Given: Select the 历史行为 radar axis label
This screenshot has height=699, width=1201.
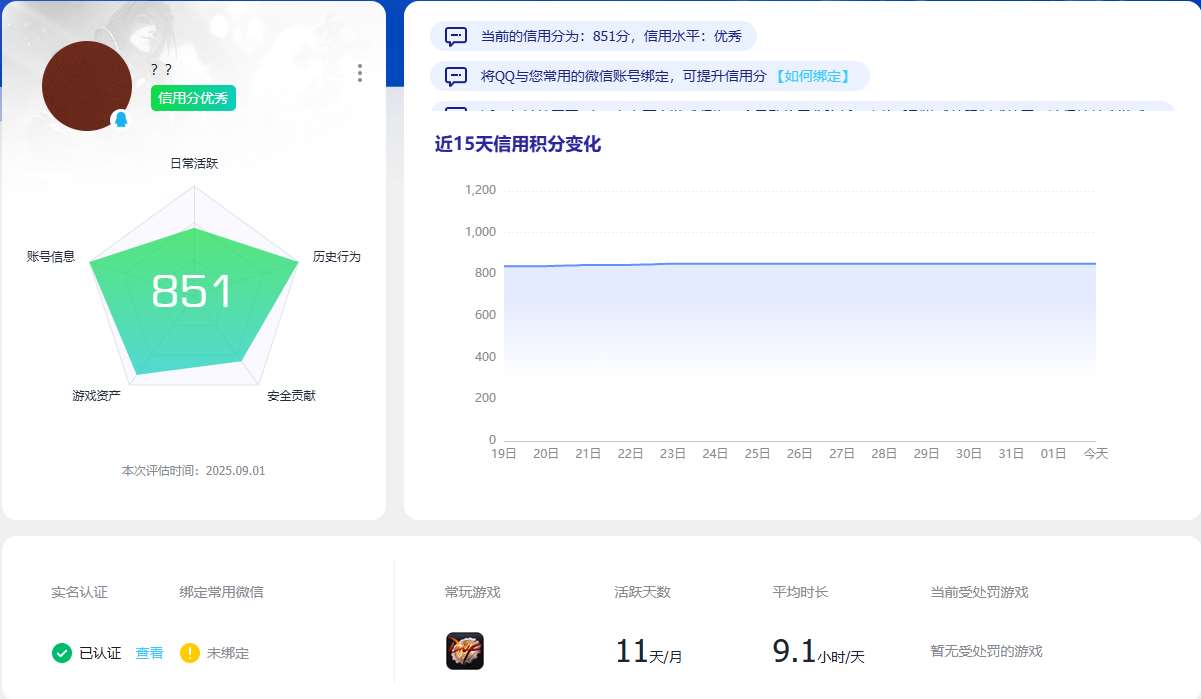Looking at the screenshot, I should pos(336,257).
